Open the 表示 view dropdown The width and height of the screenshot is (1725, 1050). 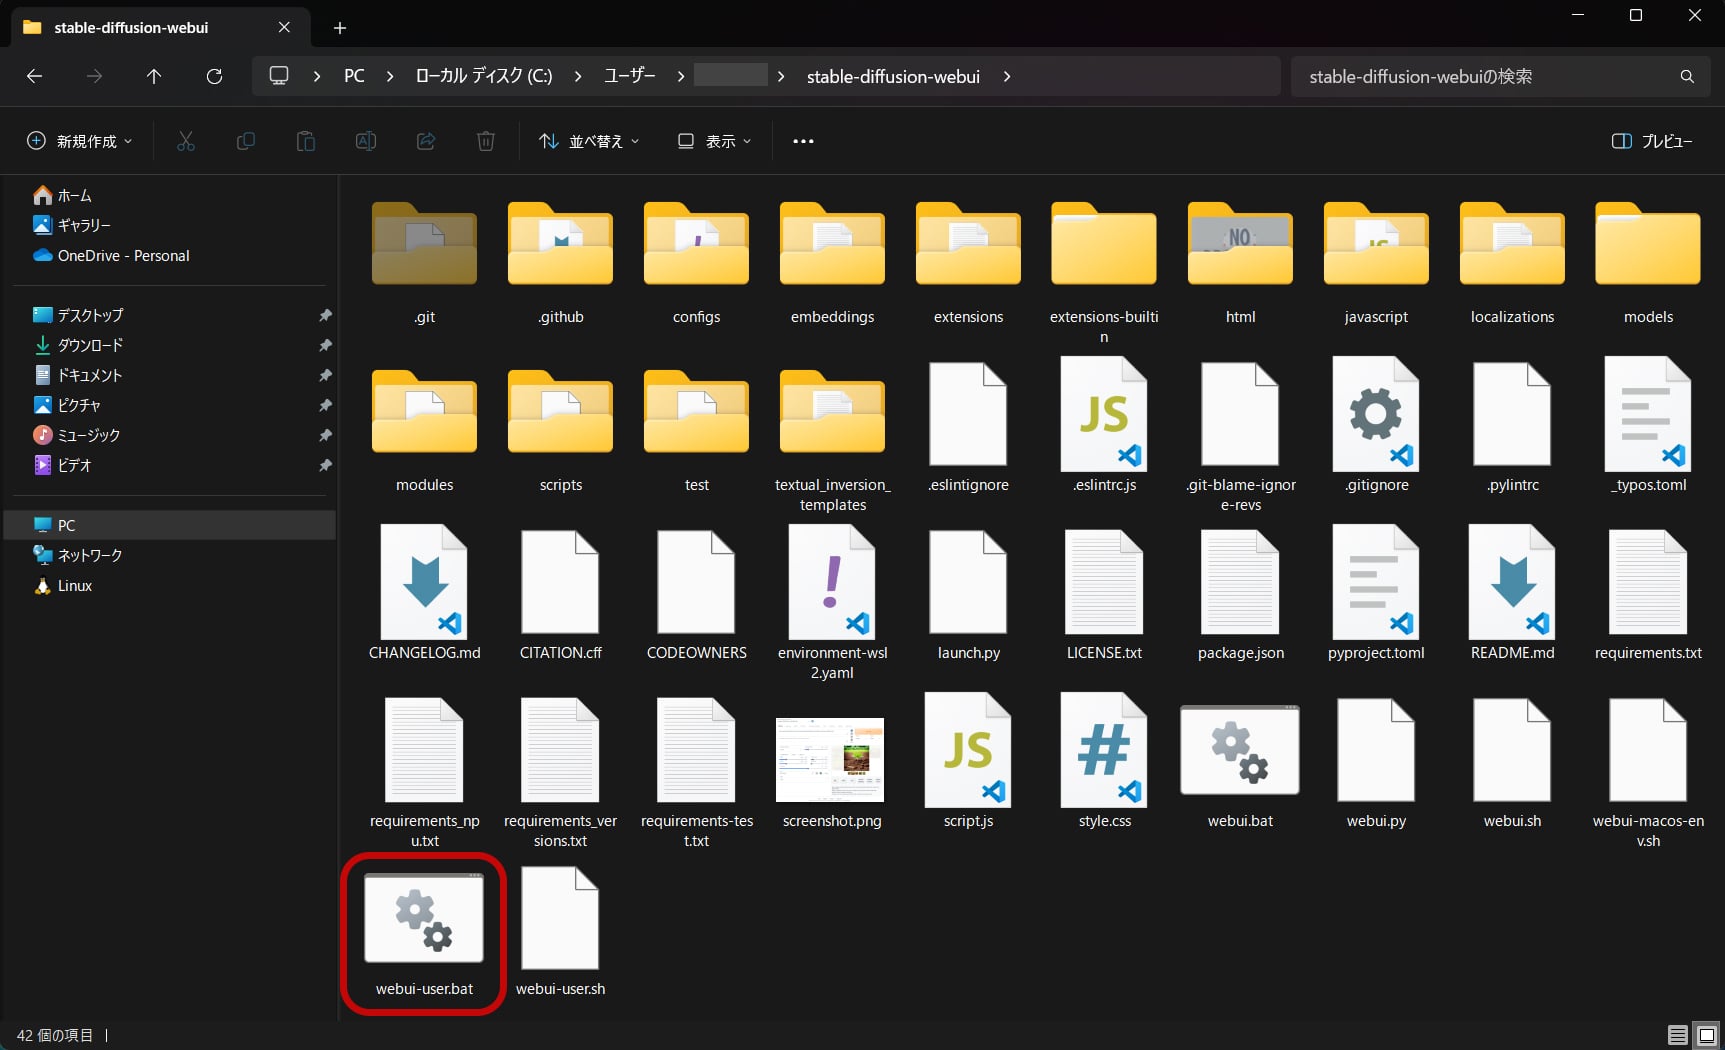coord(714,141)
